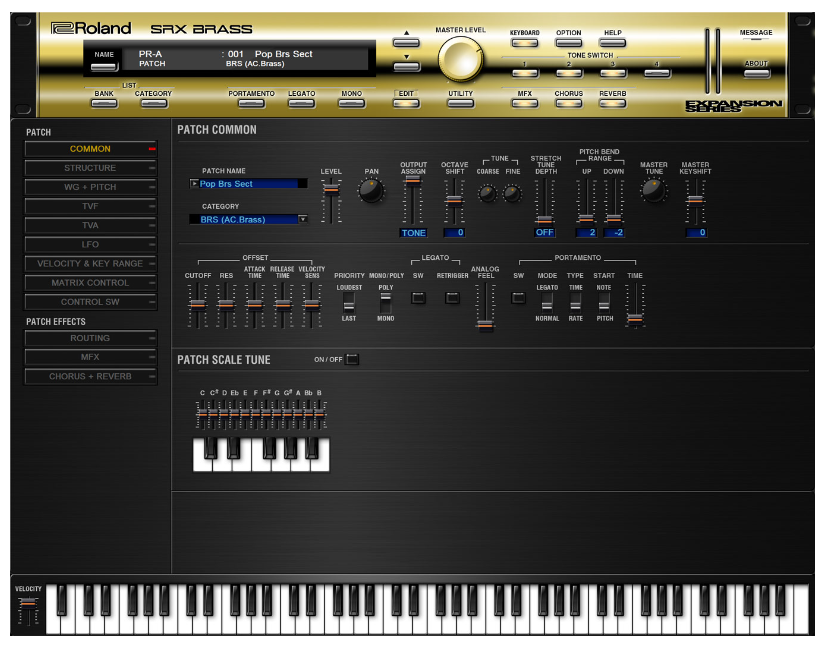Open the OPTION settings
The width and height of the screenshot is (834, 649).
569,43
